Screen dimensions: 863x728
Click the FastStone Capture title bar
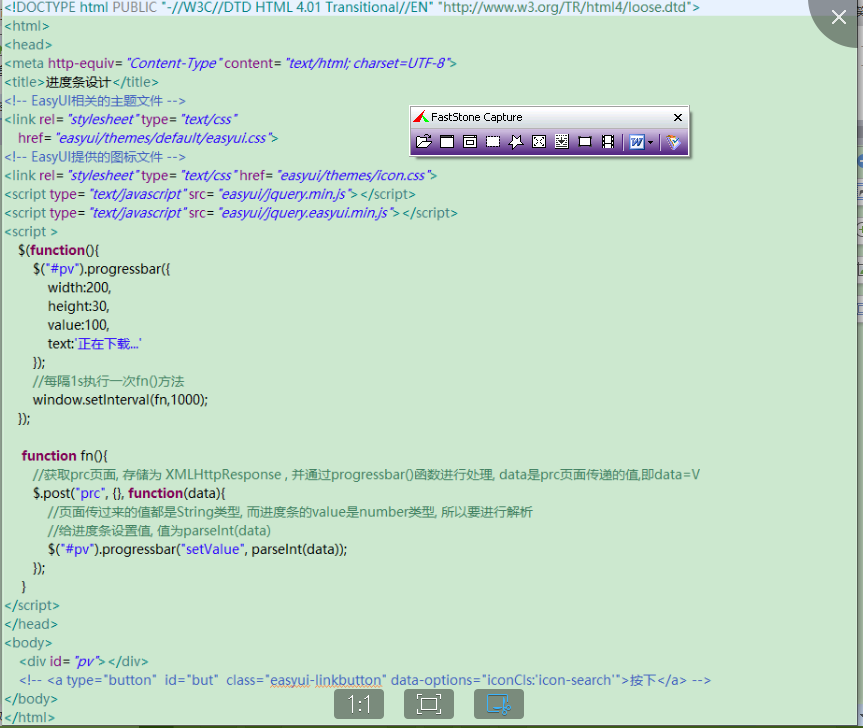[520, 117]
